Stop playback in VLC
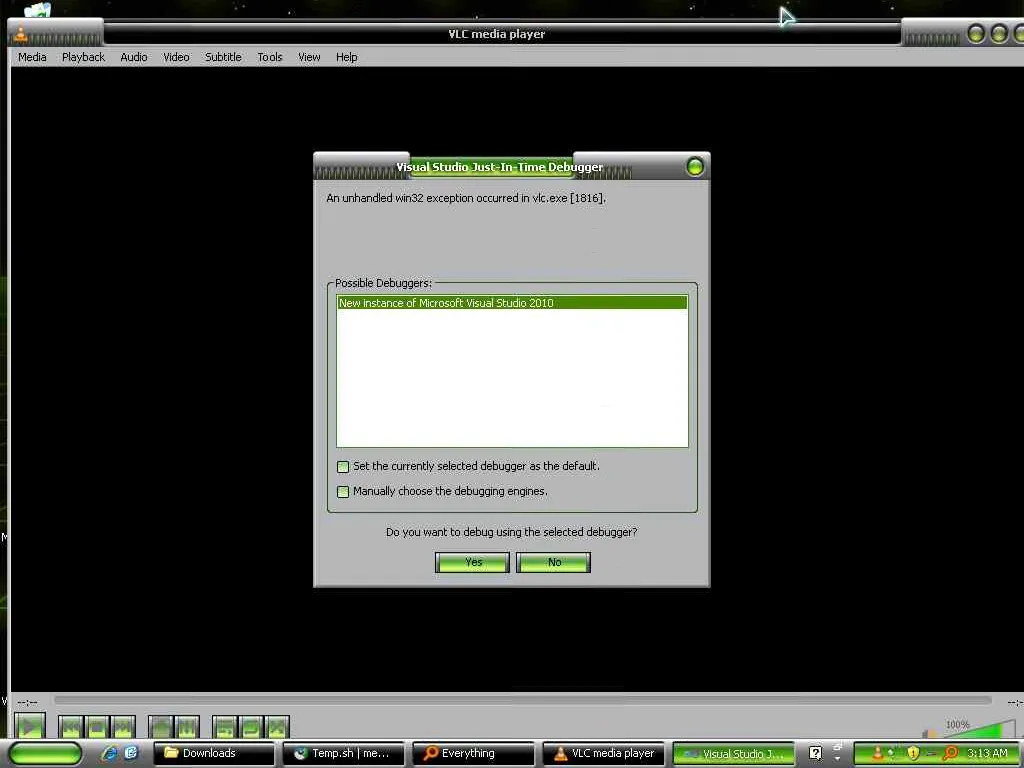Viewport: 1024px width, 768px height. [x=97, y=727]
